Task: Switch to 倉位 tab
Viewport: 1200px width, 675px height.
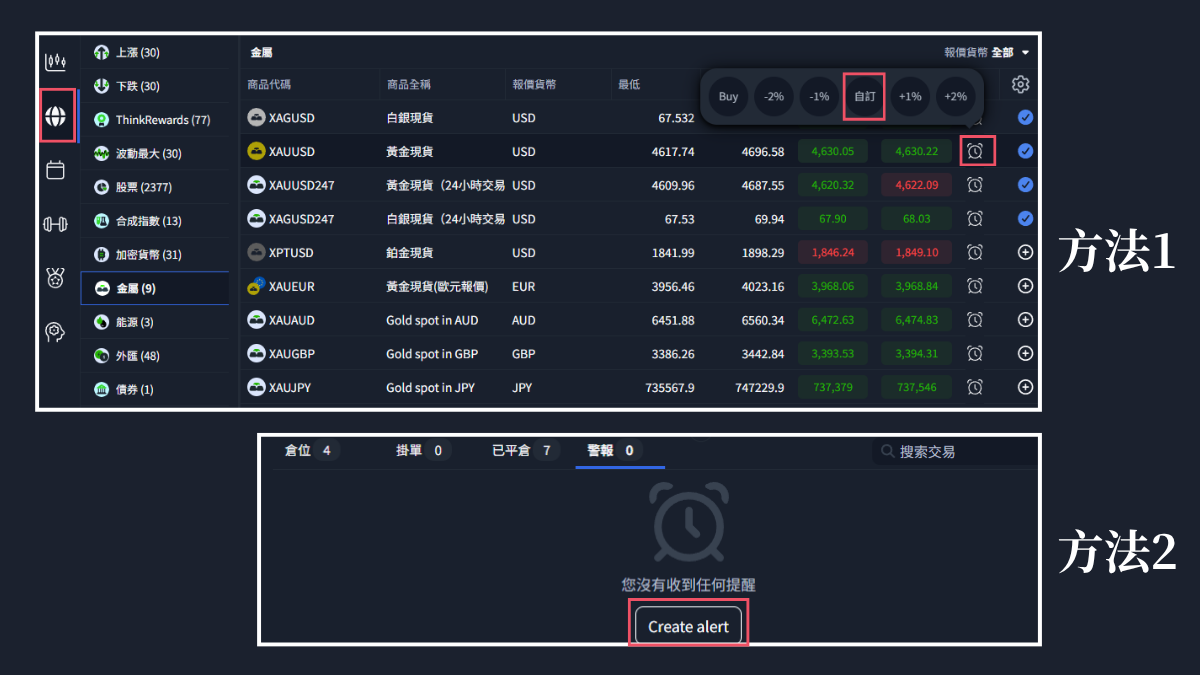Action: 311,451
